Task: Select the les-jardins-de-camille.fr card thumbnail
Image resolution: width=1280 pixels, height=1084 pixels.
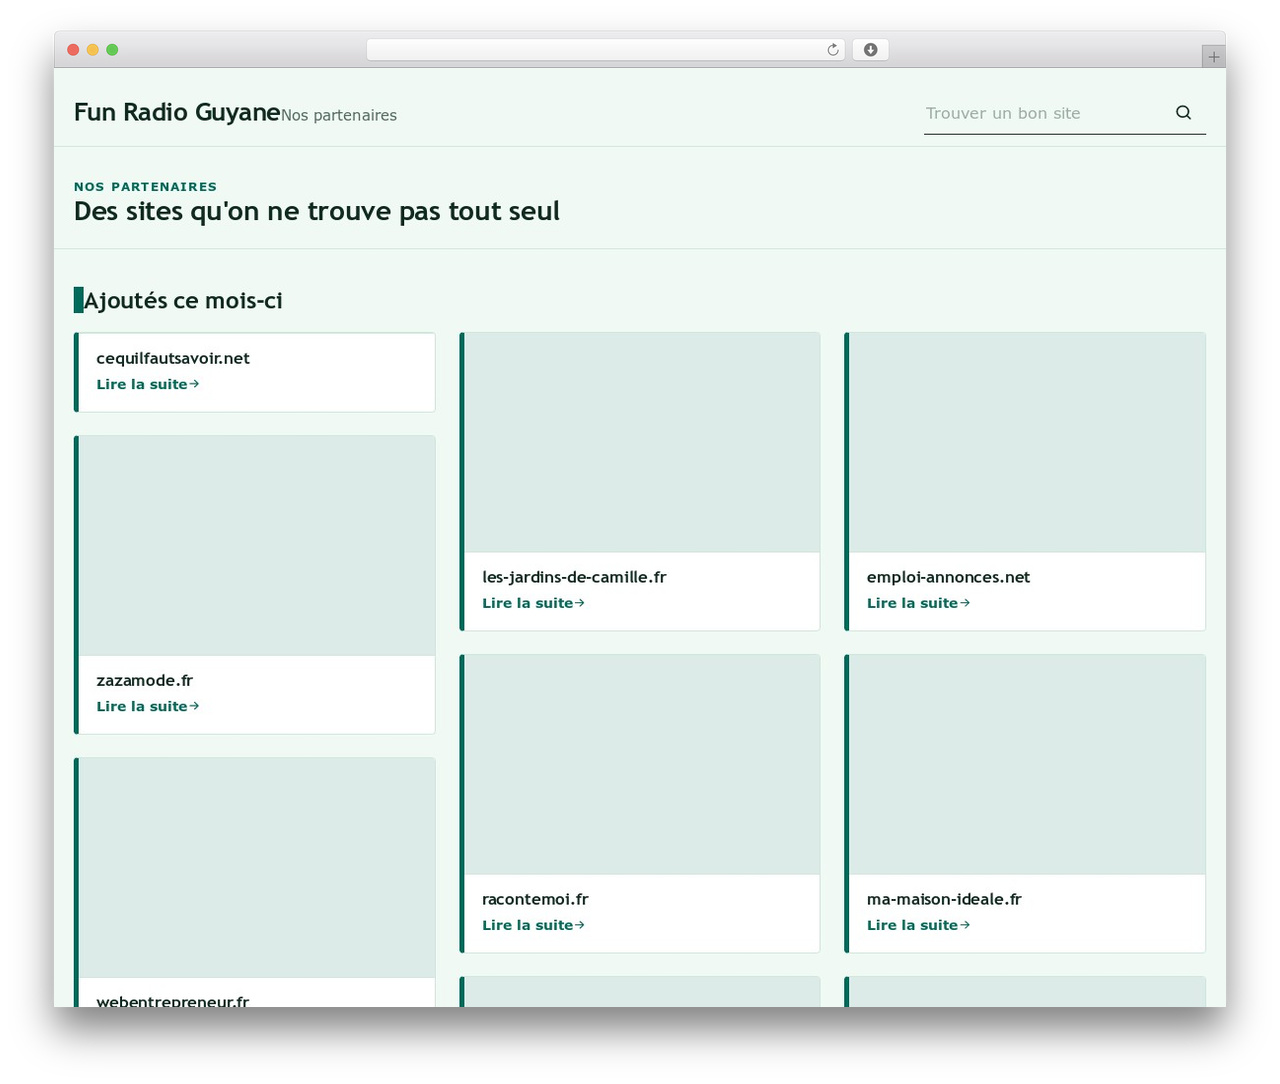Action: point(642,443)
